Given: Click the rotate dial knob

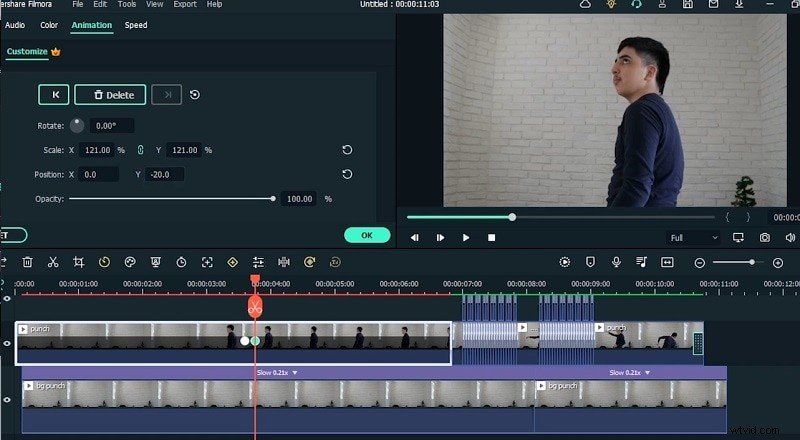Looking at the screenshot, I should [x=77, y=126].
